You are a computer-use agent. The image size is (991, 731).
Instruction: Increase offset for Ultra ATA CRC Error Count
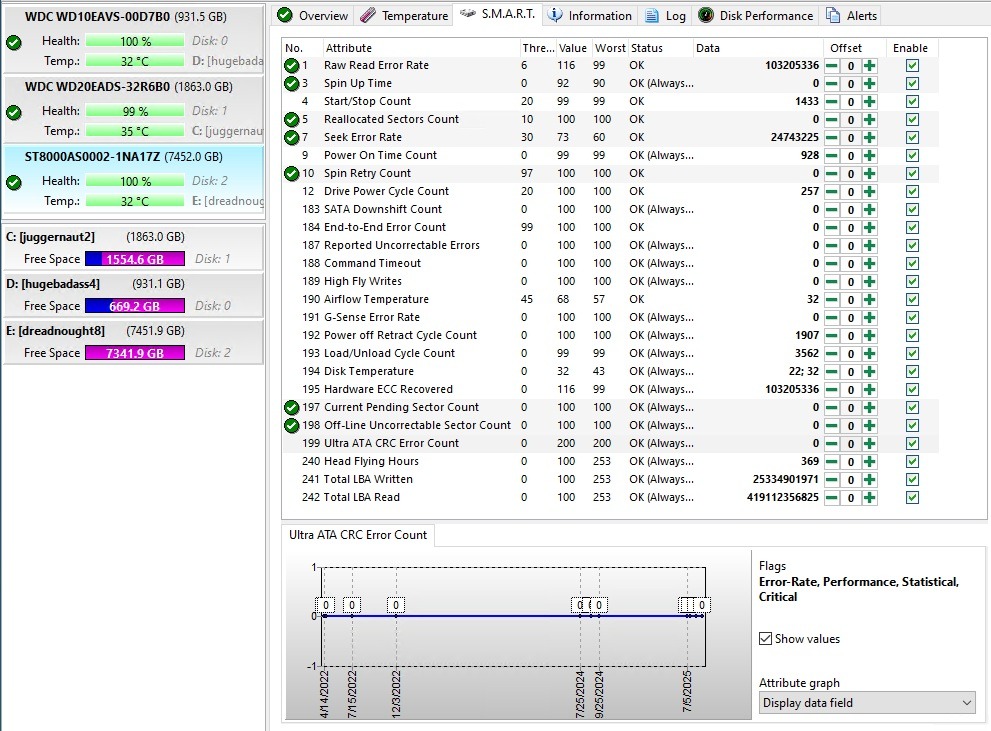pos(870,444)
